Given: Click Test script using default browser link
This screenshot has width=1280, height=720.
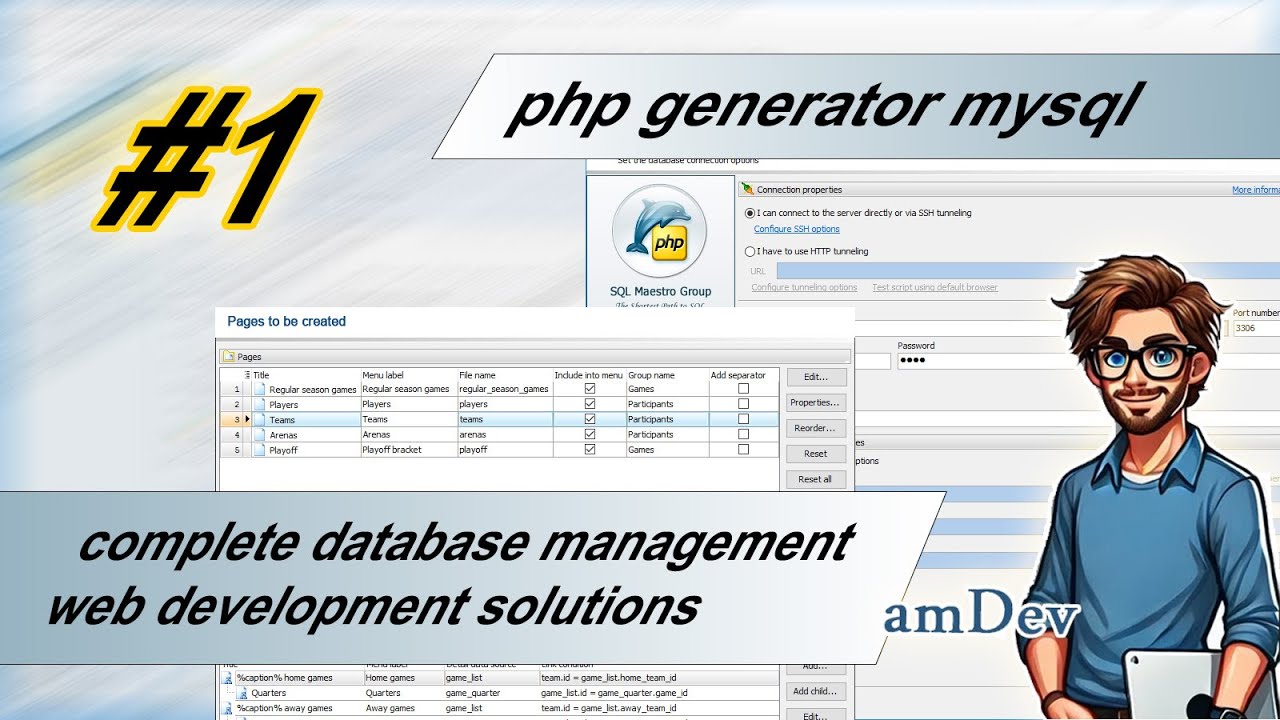Looking at the screenshot, I should tap(934, 287).
